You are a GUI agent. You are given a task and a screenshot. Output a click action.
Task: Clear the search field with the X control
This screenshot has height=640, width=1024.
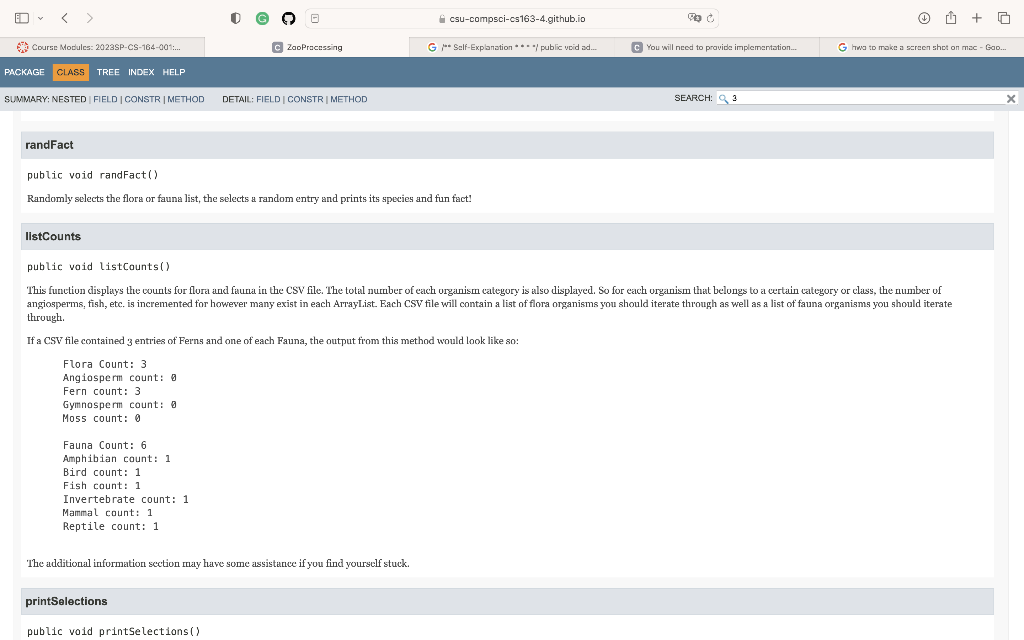pyautogui.click(x=1010, y=98)
